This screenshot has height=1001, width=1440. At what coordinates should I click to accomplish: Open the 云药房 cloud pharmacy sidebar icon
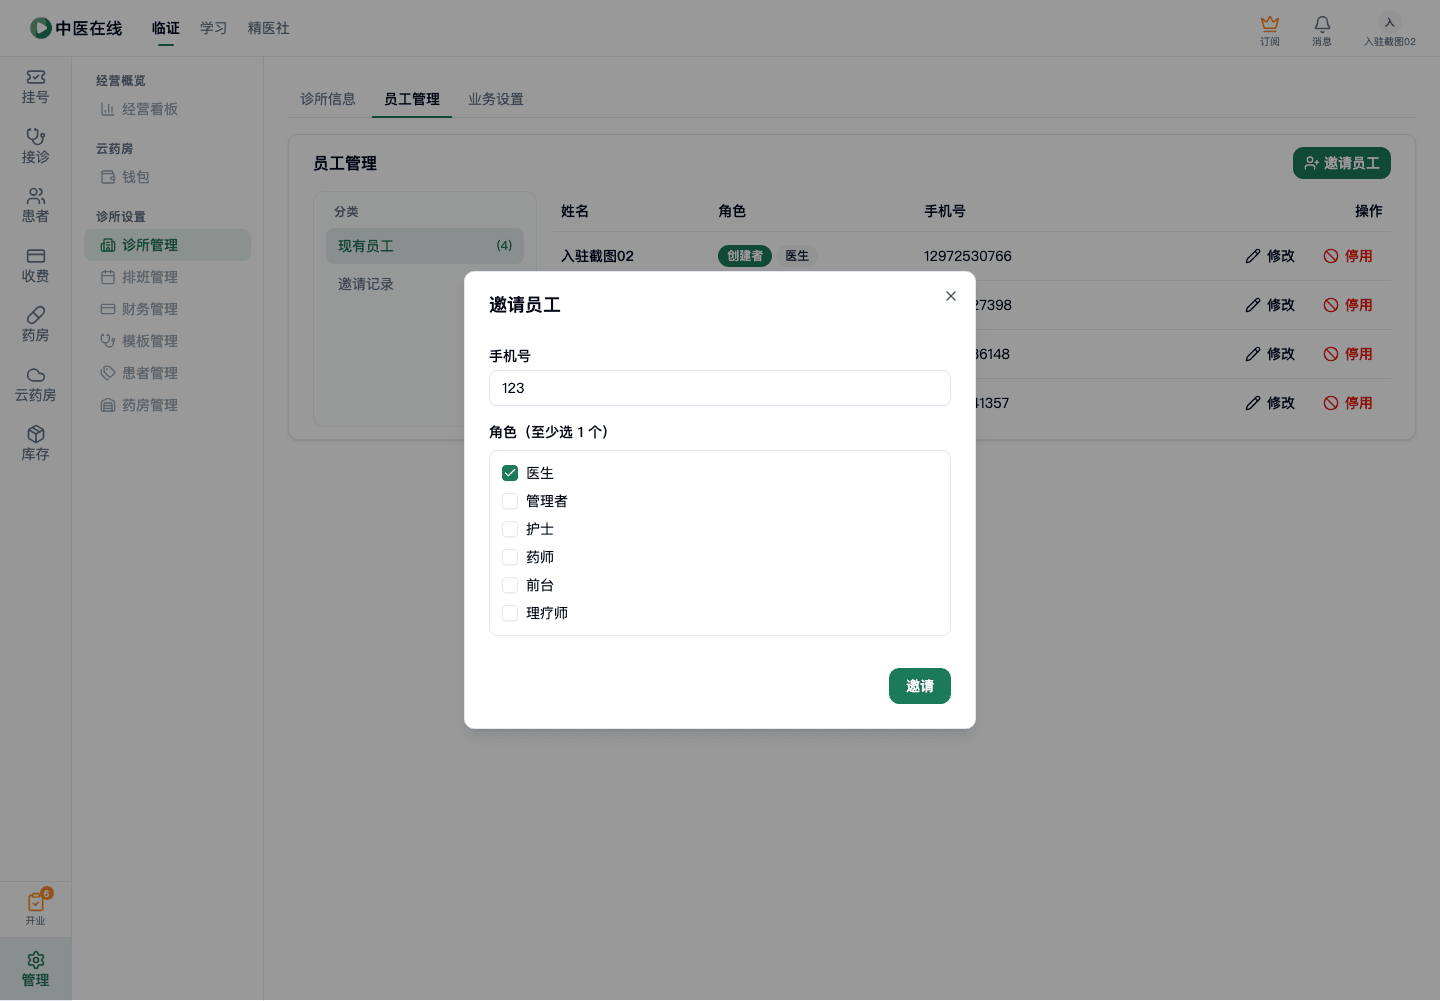click(x=35, y=384)
